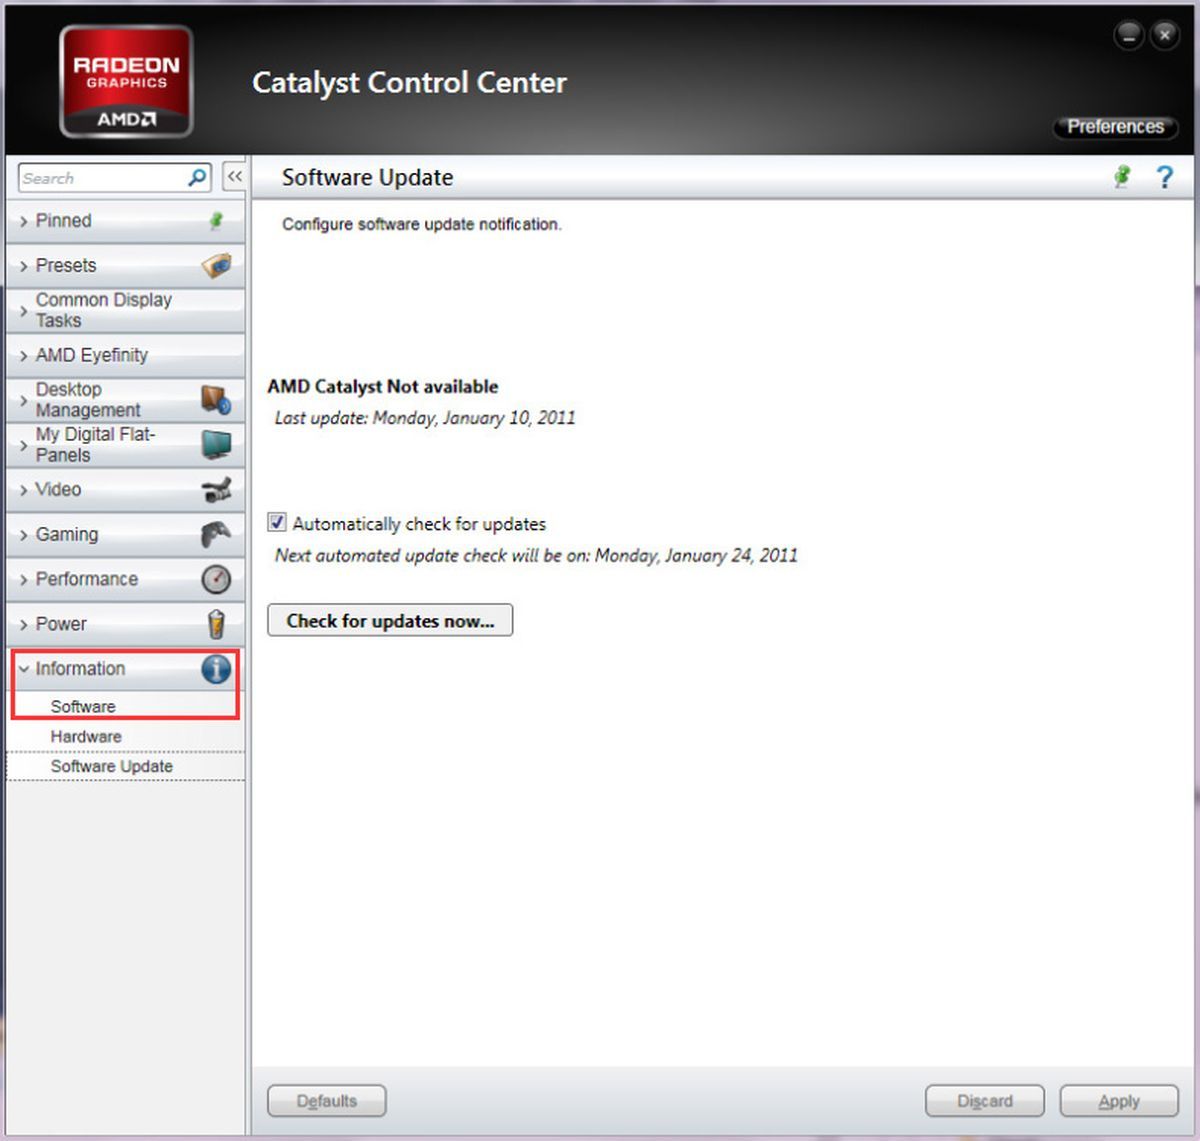Pin this page using header pin icon
The width and height of the screenshot is (1200, 1141).
1123,177
